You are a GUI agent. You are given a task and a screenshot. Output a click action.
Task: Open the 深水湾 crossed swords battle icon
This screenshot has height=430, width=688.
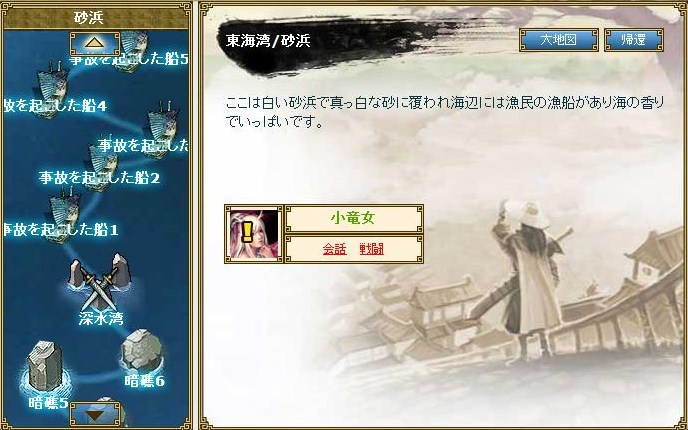click(100, 281)
